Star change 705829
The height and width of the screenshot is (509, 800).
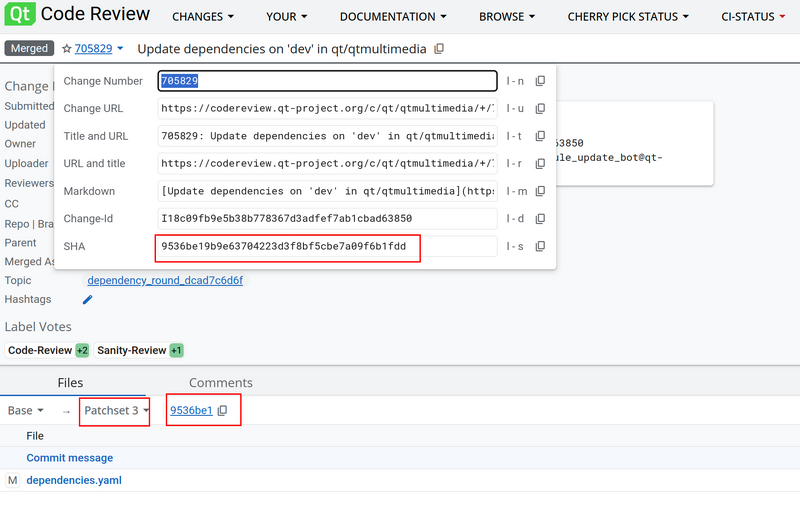coord(66,49)
